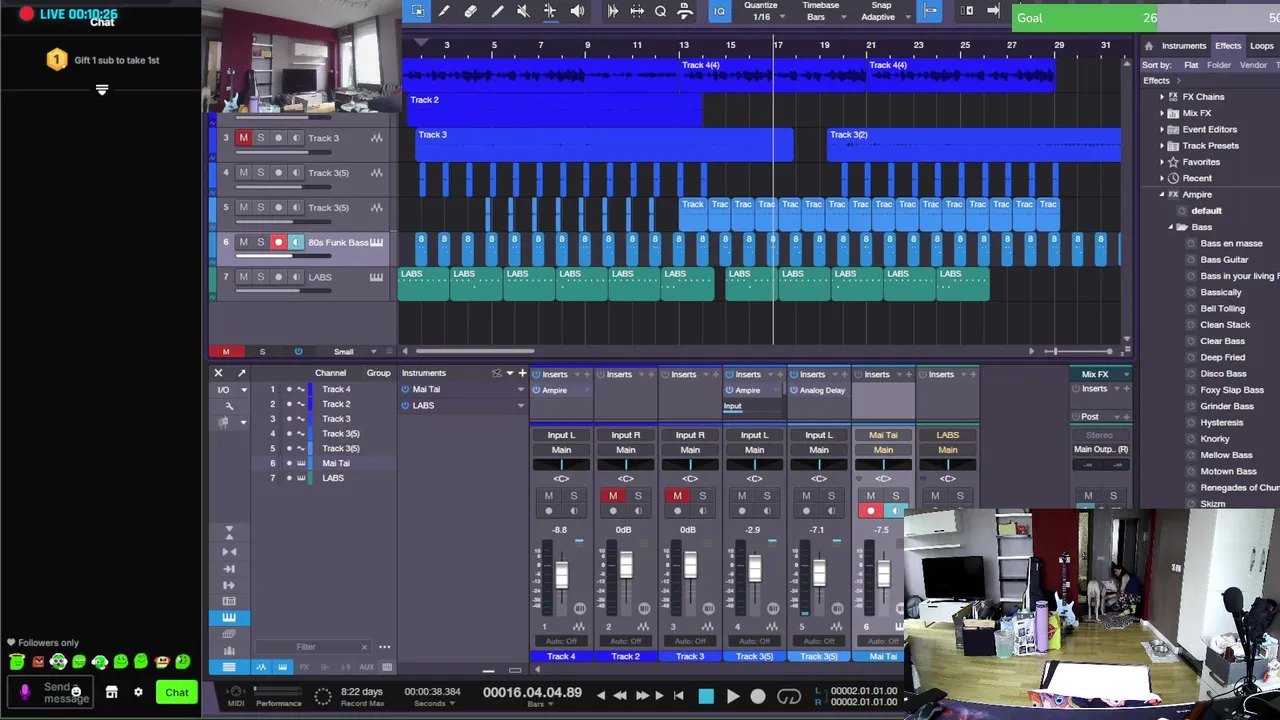
Task: Open stream chat settings gear icon
Action: 138,693
